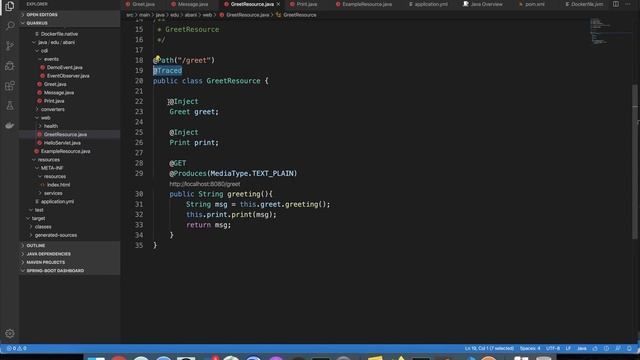Click the GreetResource class breadcrumb

(x=300, y=15)
